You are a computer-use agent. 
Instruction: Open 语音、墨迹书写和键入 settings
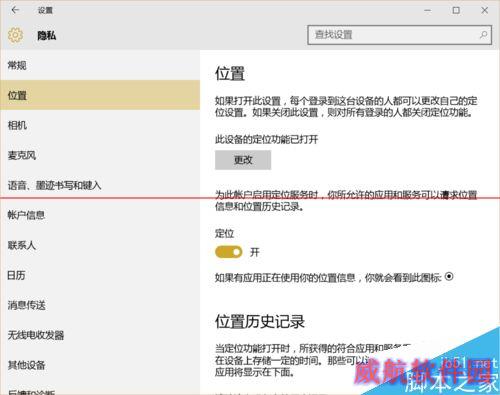100,185
